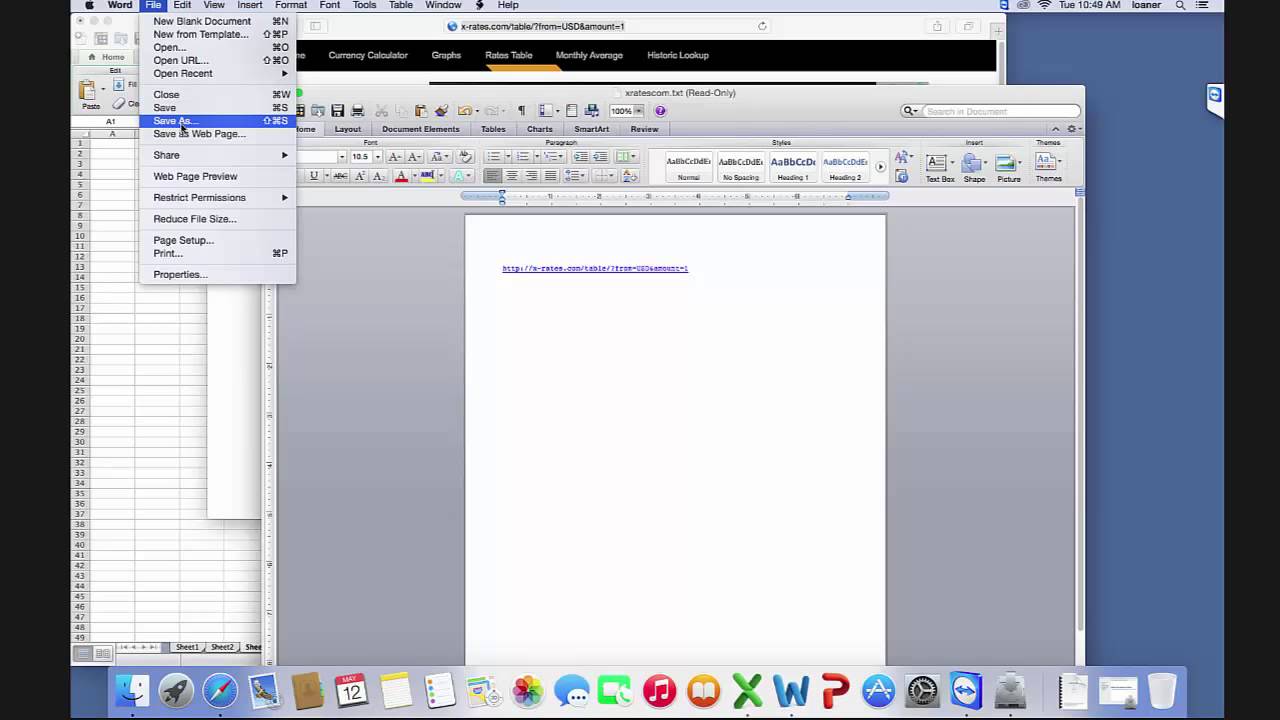
Task: Insert a Text Box from the ribbon
Action: click(x=940, y=167)
